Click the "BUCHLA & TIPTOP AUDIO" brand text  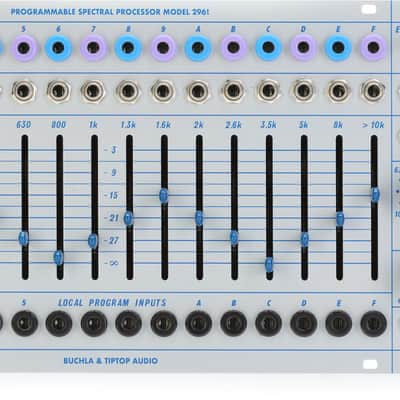tap(111, 361)
